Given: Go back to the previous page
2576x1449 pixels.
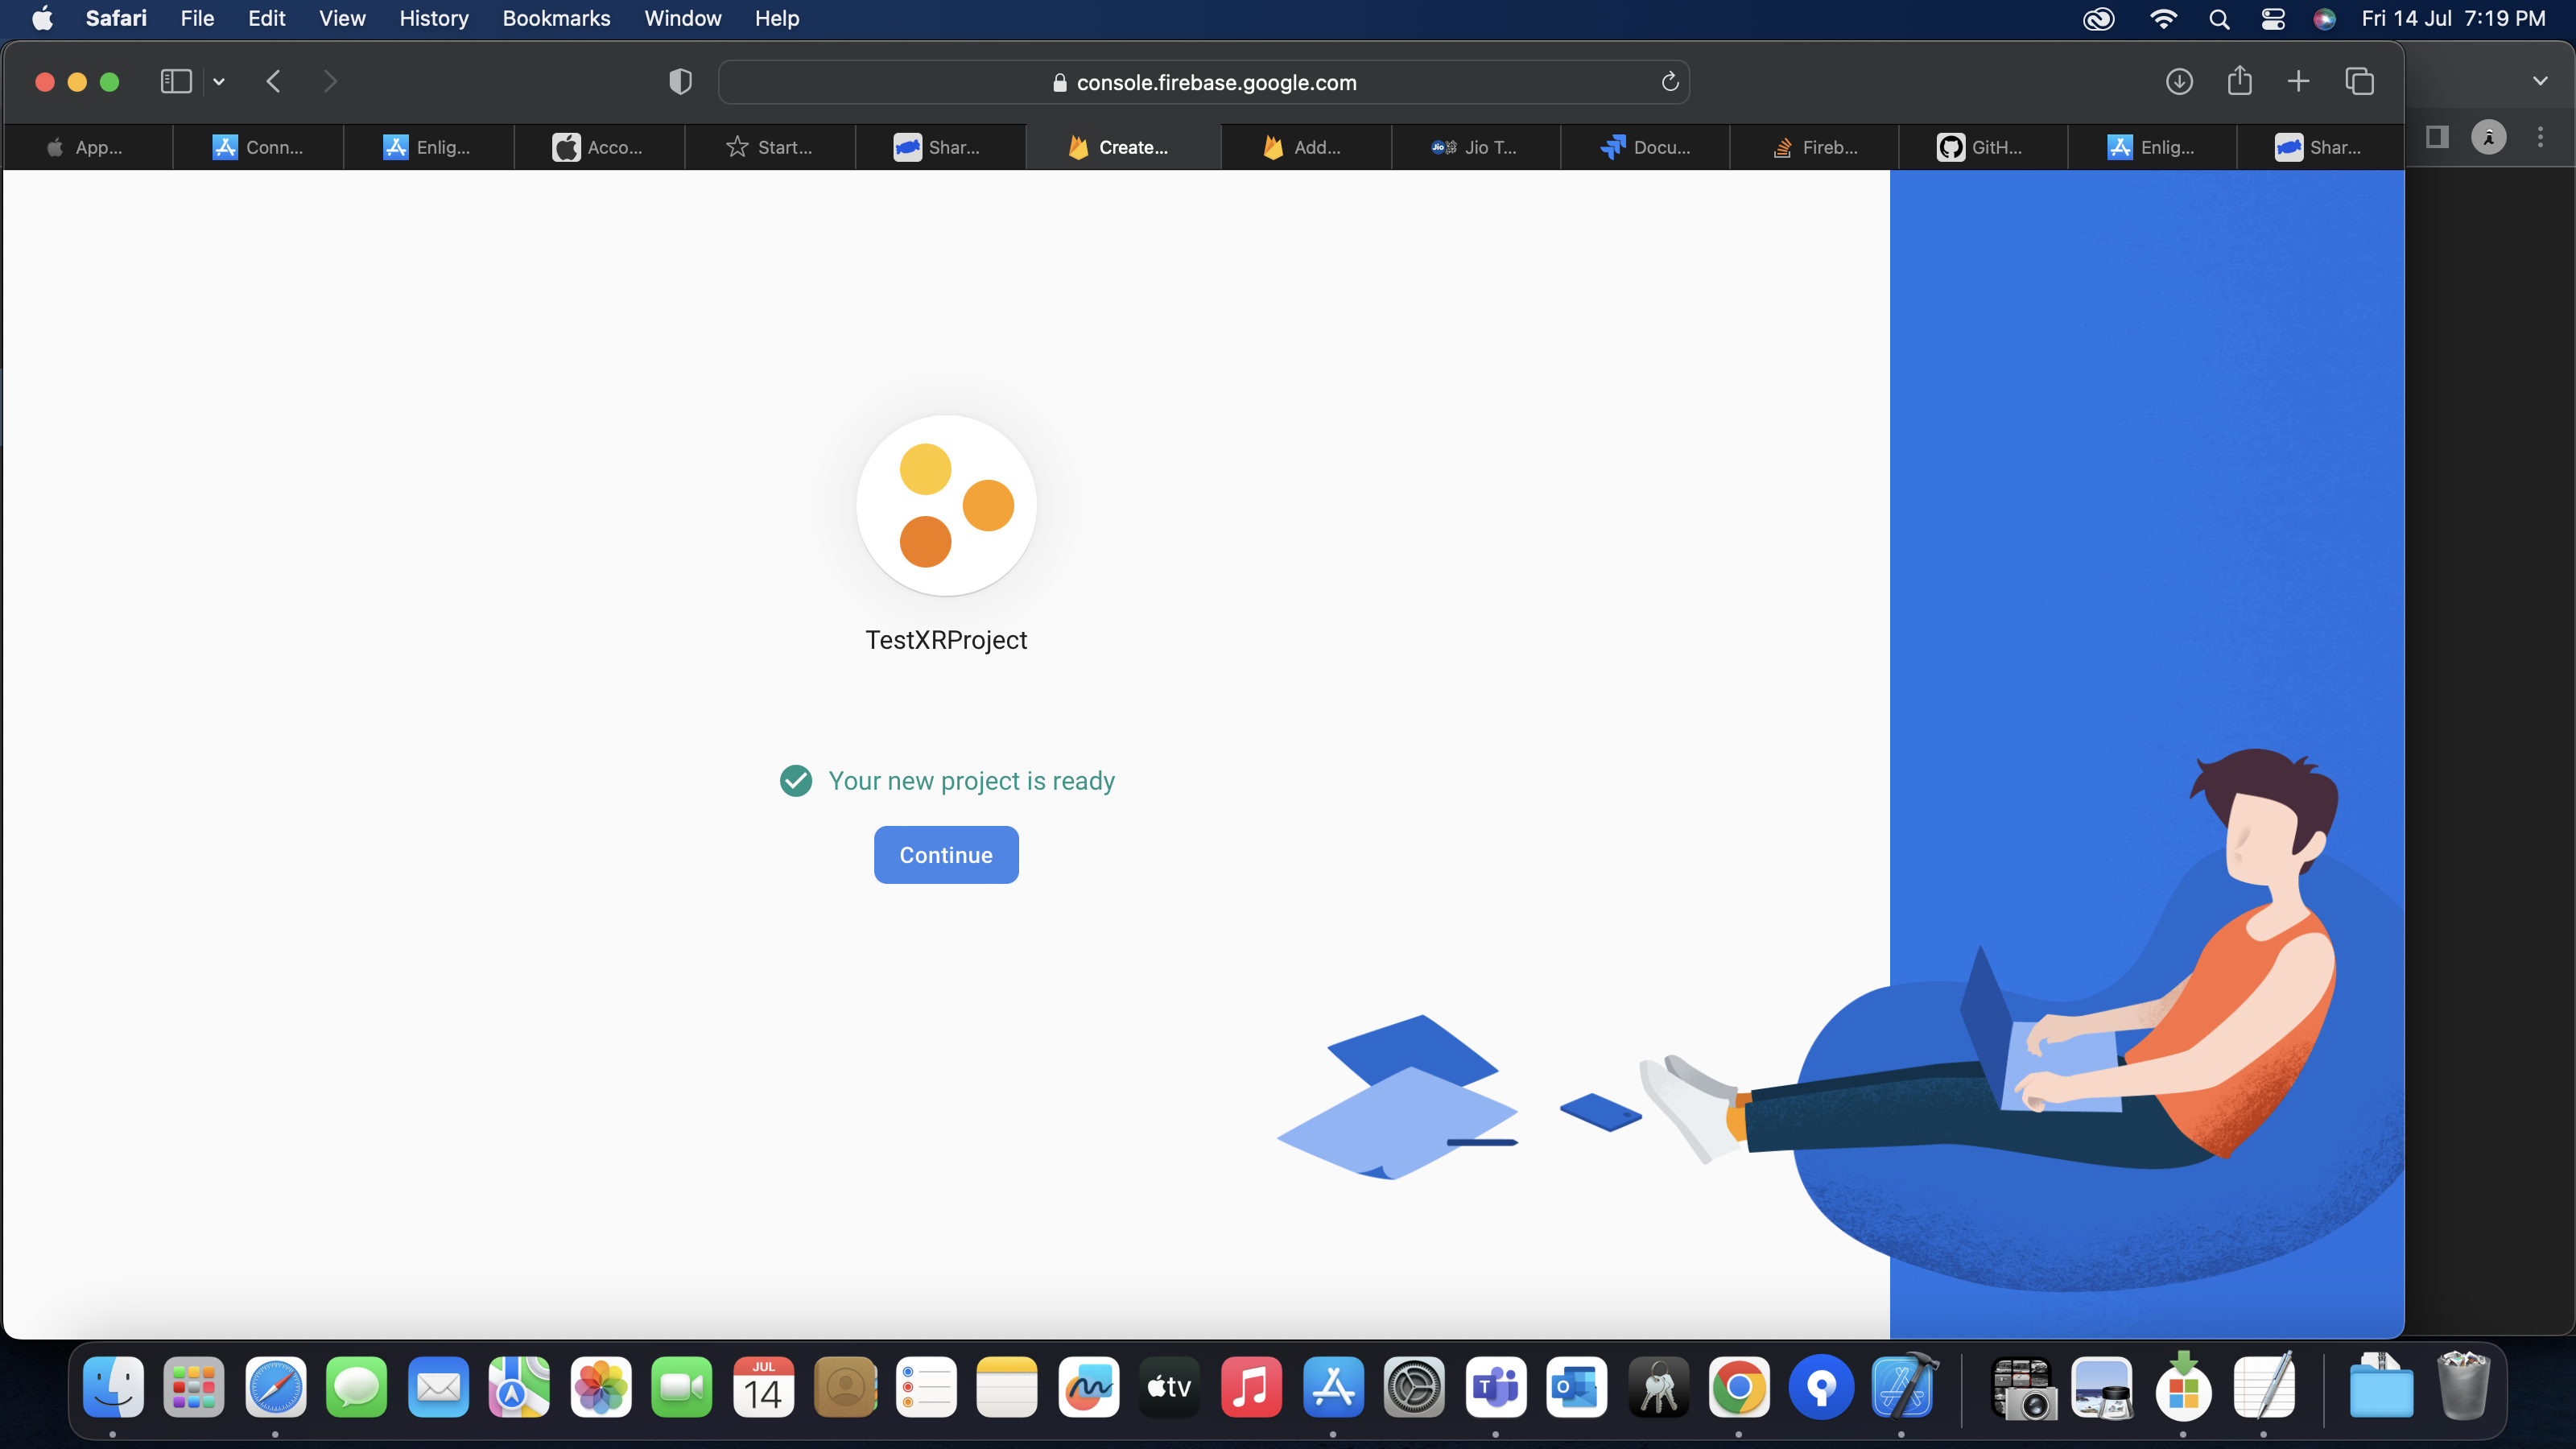Looking at the screenshot, I should (x=273, y=82).
